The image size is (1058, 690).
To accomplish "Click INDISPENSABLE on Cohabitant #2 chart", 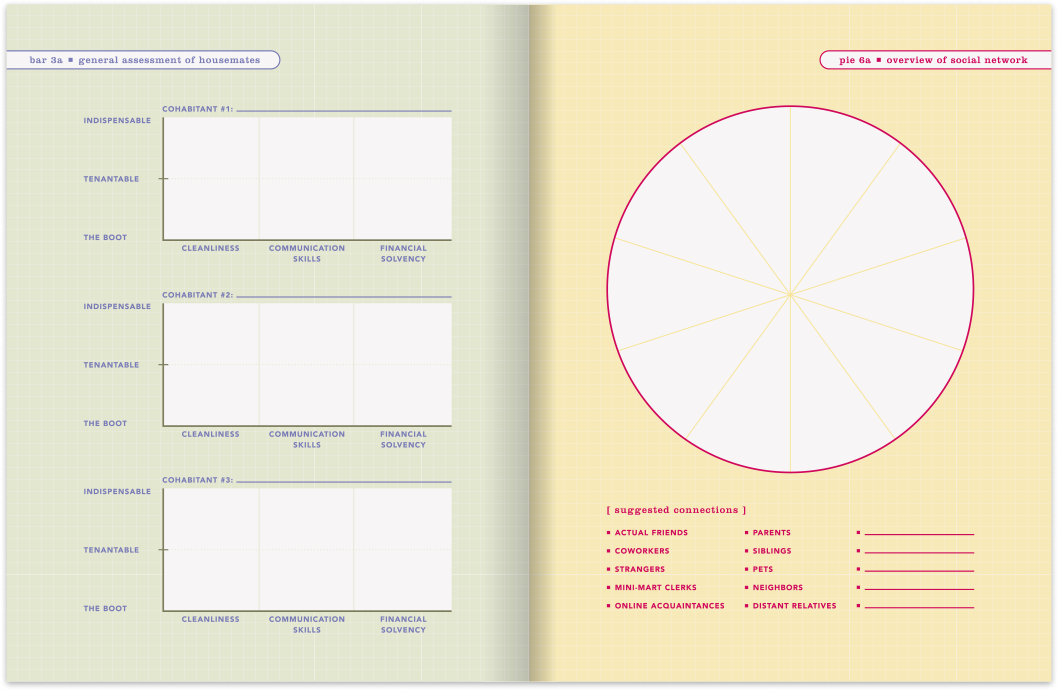I will (117, 306).
